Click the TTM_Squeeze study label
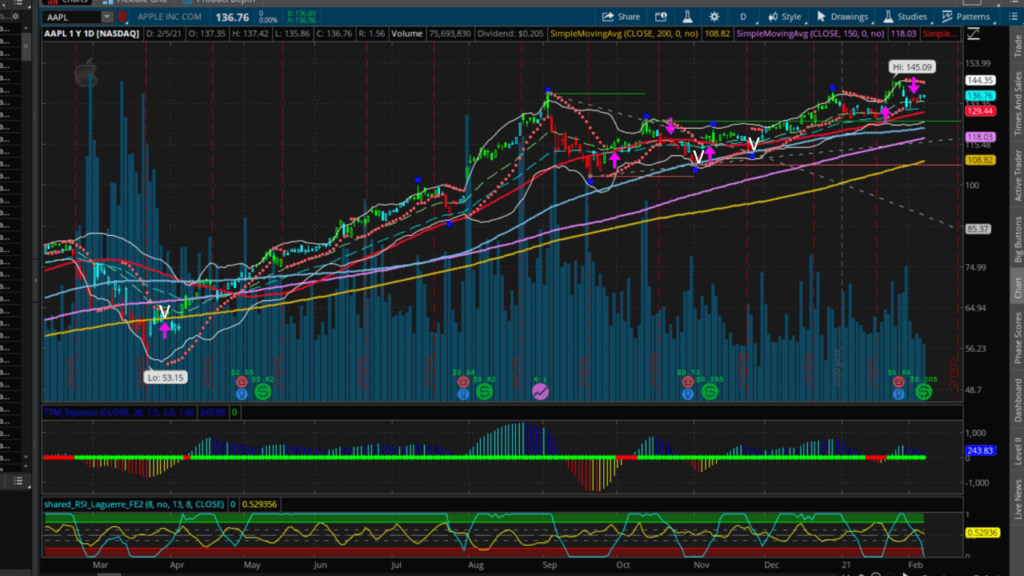 pos(119,413)
